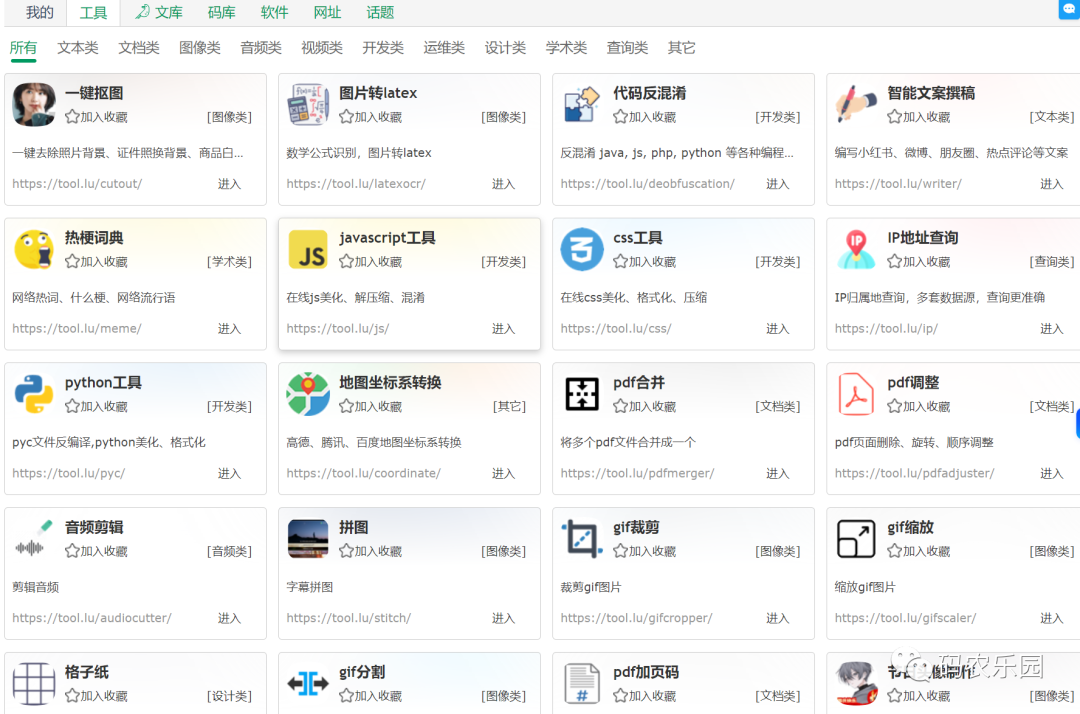This screenshot has height=714, width=1080.
Task: Click the [其它] tag on 地图坐标系转换
Action: tap(509, 406)
